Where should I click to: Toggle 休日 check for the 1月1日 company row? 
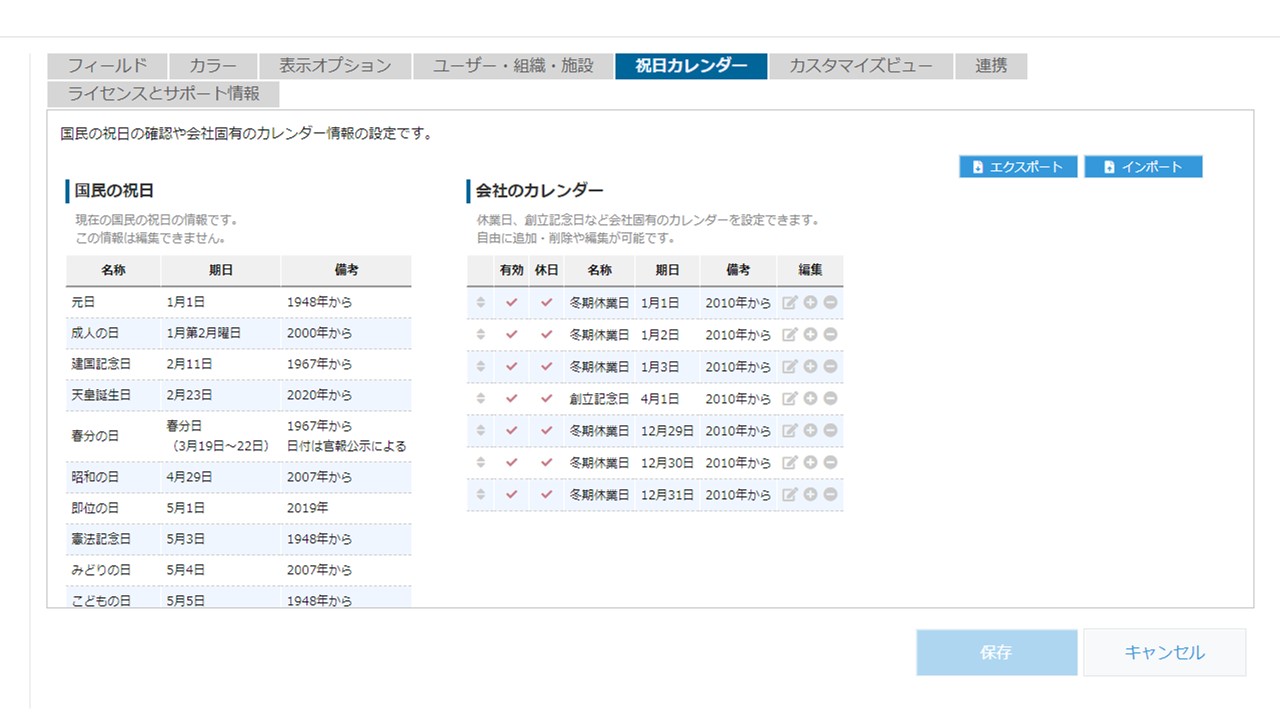point(546,303)
